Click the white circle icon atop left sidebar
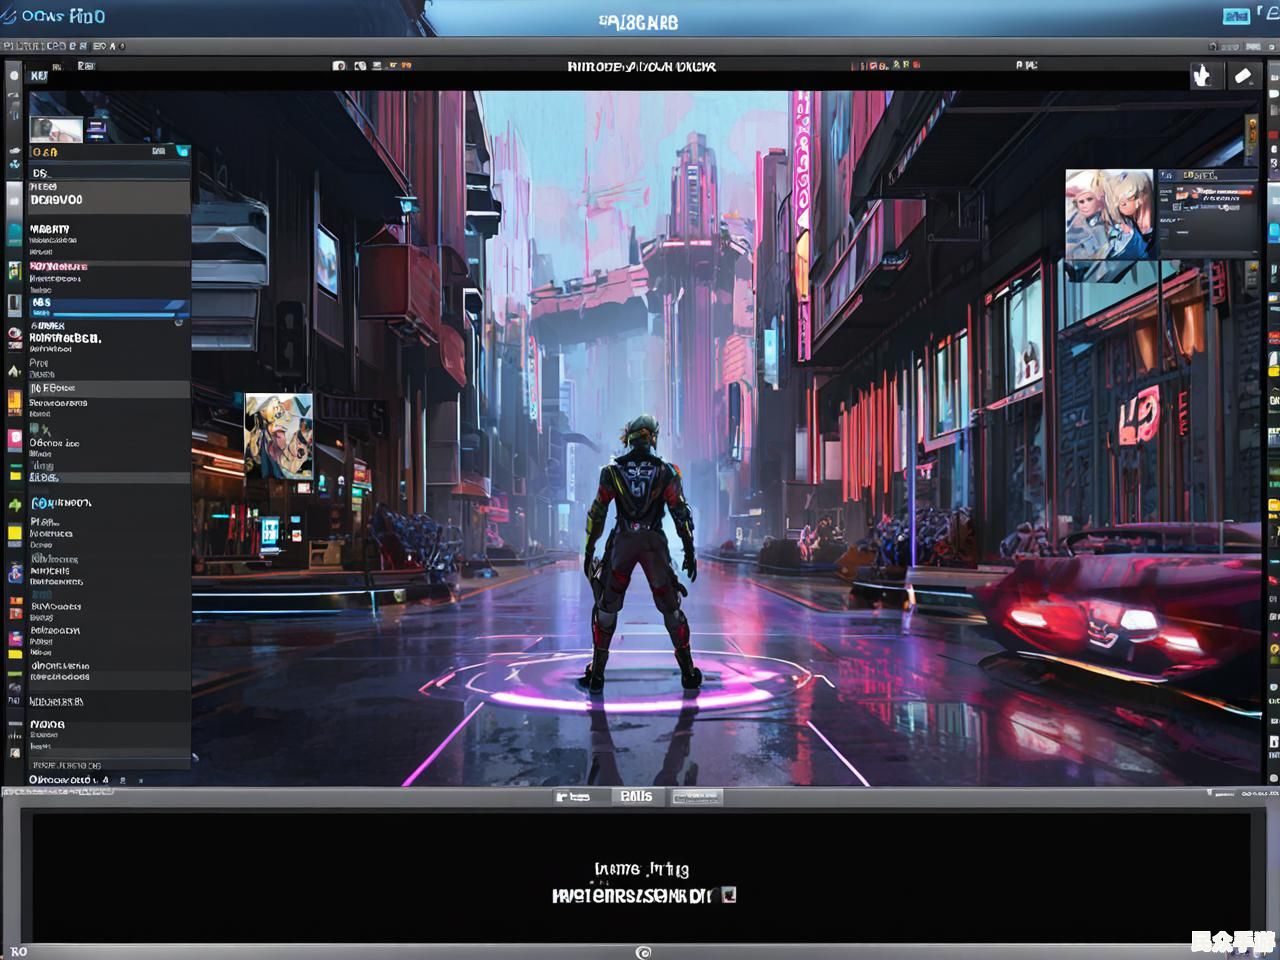This screenshot has width=1280, height=960. coord(14,75)
